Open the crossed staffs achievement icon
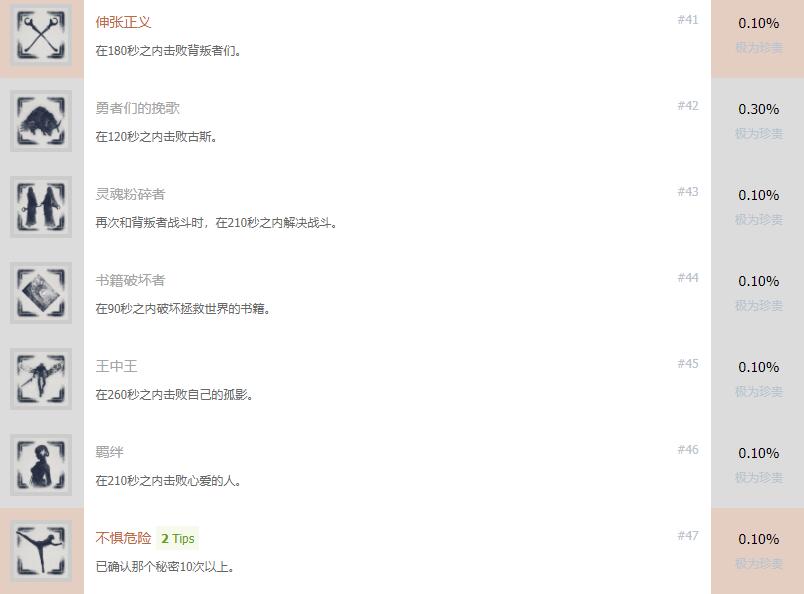 tap(41, 35)
